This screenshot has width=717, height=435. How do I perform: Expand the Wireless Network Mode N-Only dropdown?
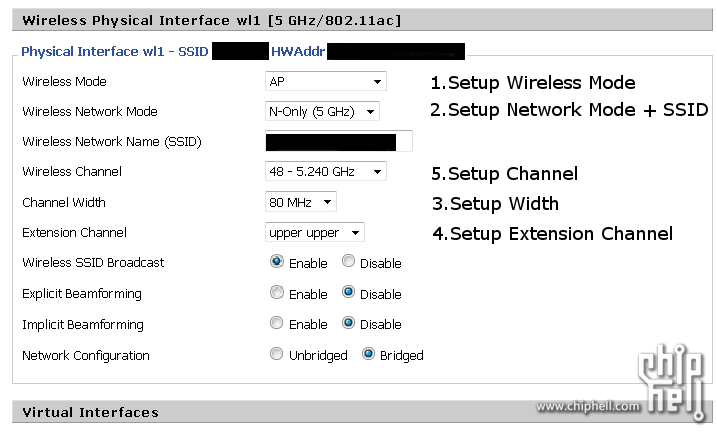point(322,111)
